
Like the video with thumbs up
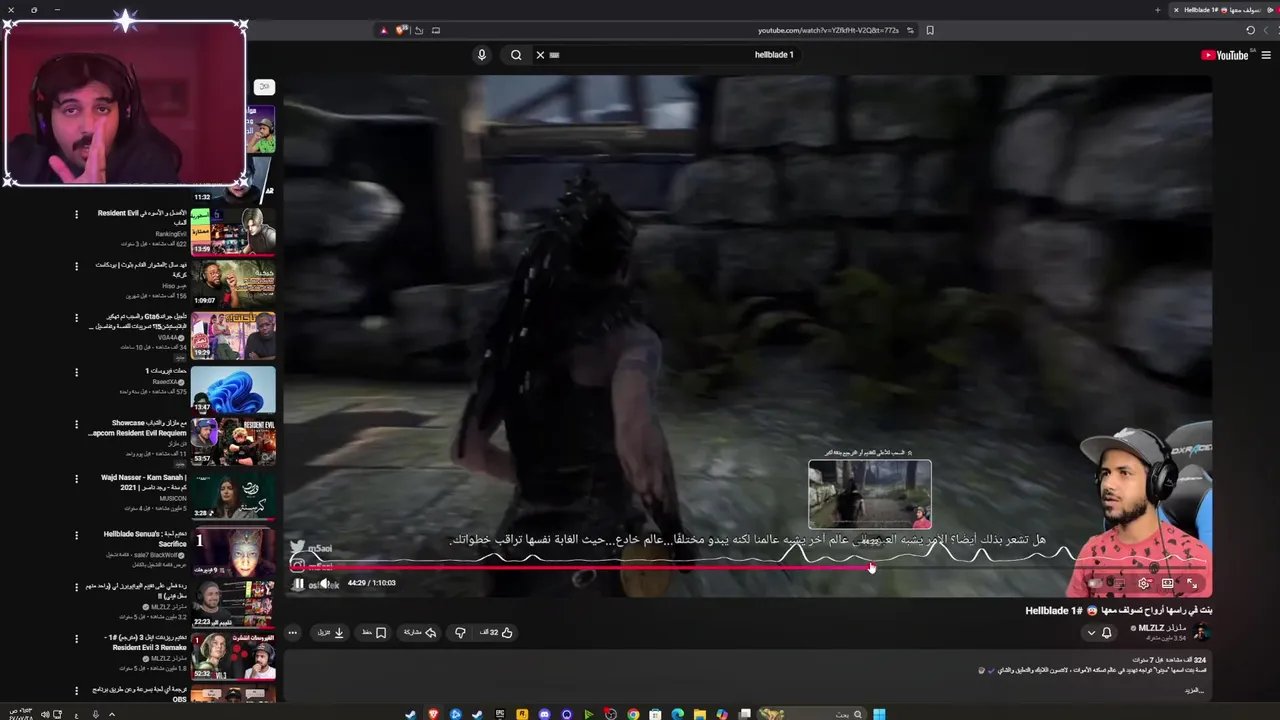(497, 632)
